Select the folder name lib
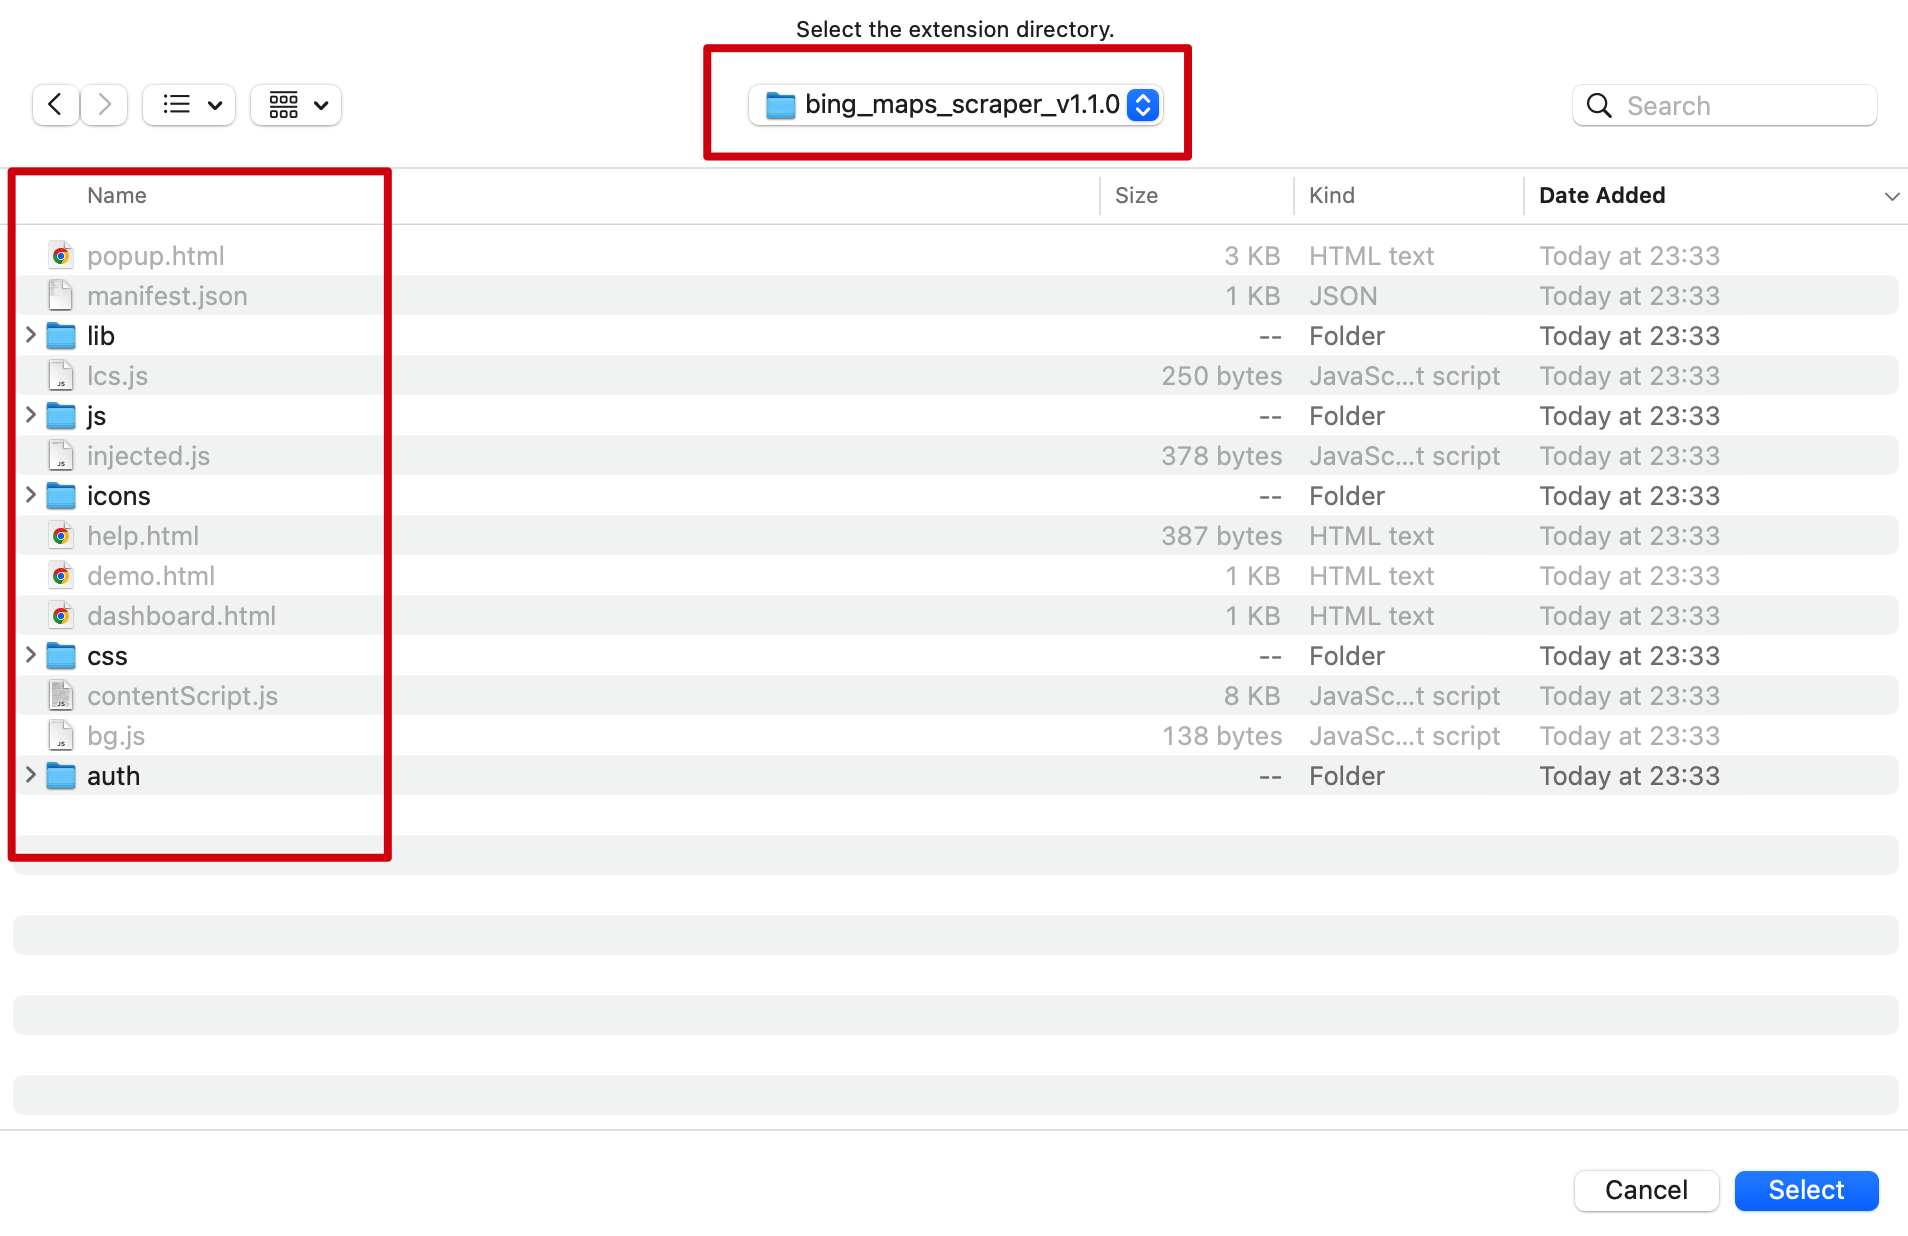 point(101,336)
